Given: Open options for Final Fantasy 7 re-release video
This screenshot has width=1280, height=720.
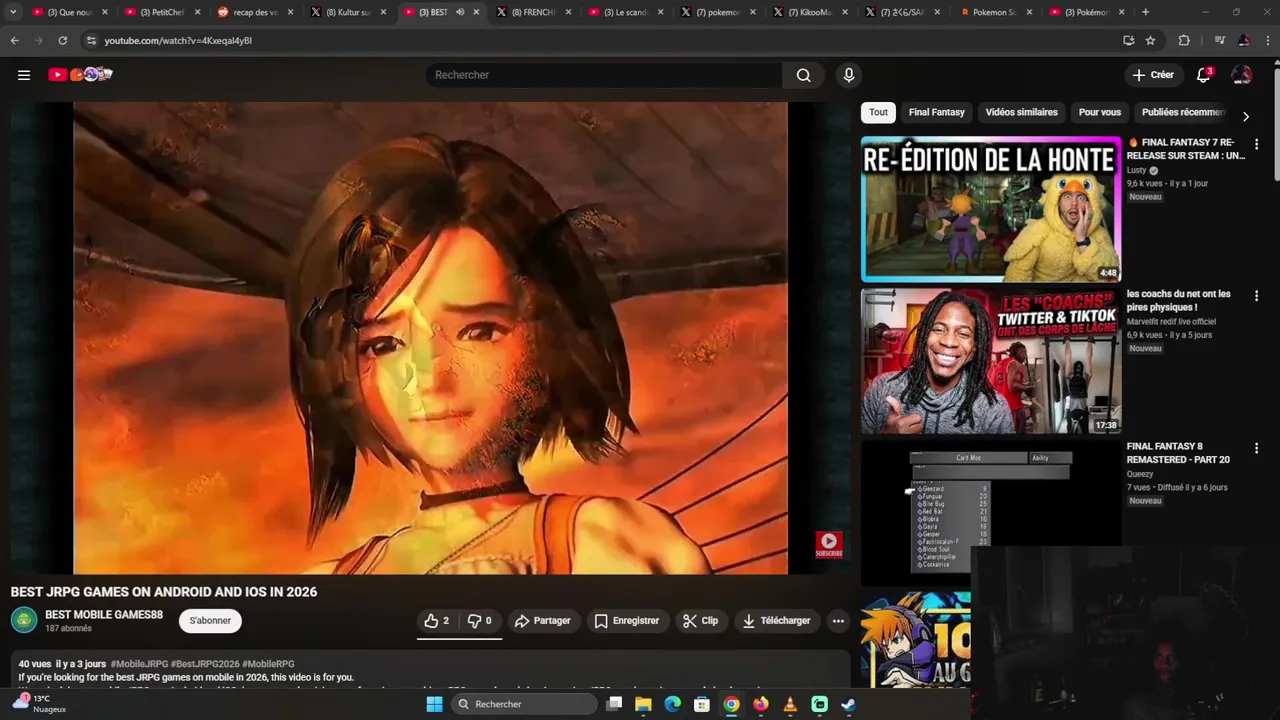Looking at the screenshot, I should (x=1256, y=144).
